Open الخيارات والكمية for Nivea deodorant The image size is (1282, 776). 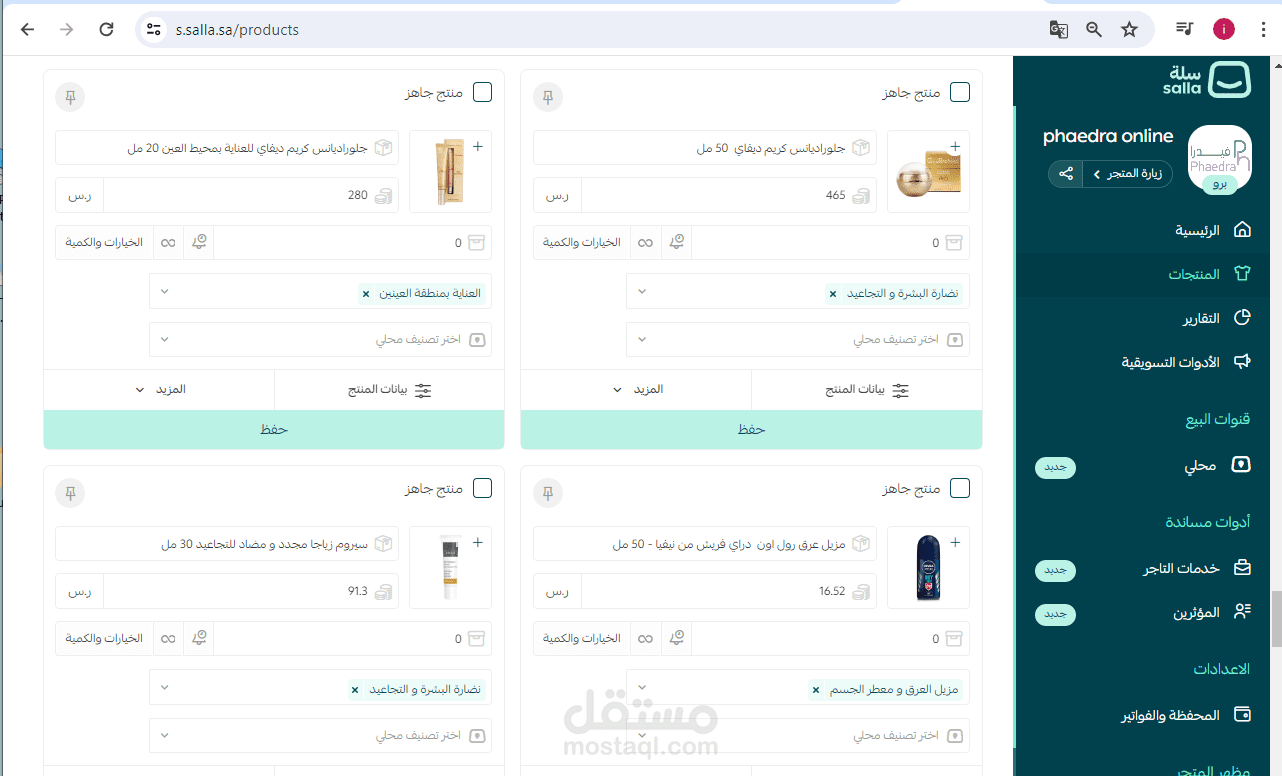pos(582,638)
